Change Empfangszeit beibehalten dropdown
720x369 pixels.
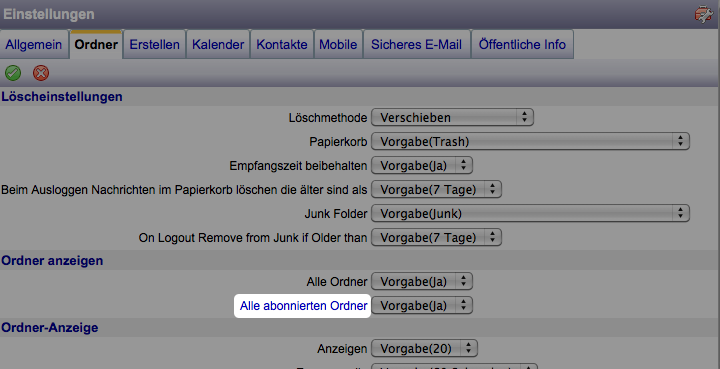[422, 165]
